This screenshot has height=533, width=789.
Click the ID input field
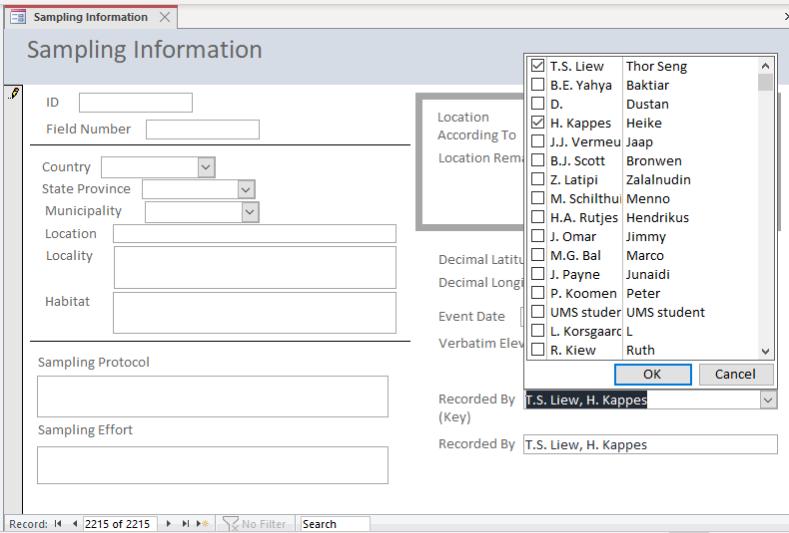[x=136, y=103]
